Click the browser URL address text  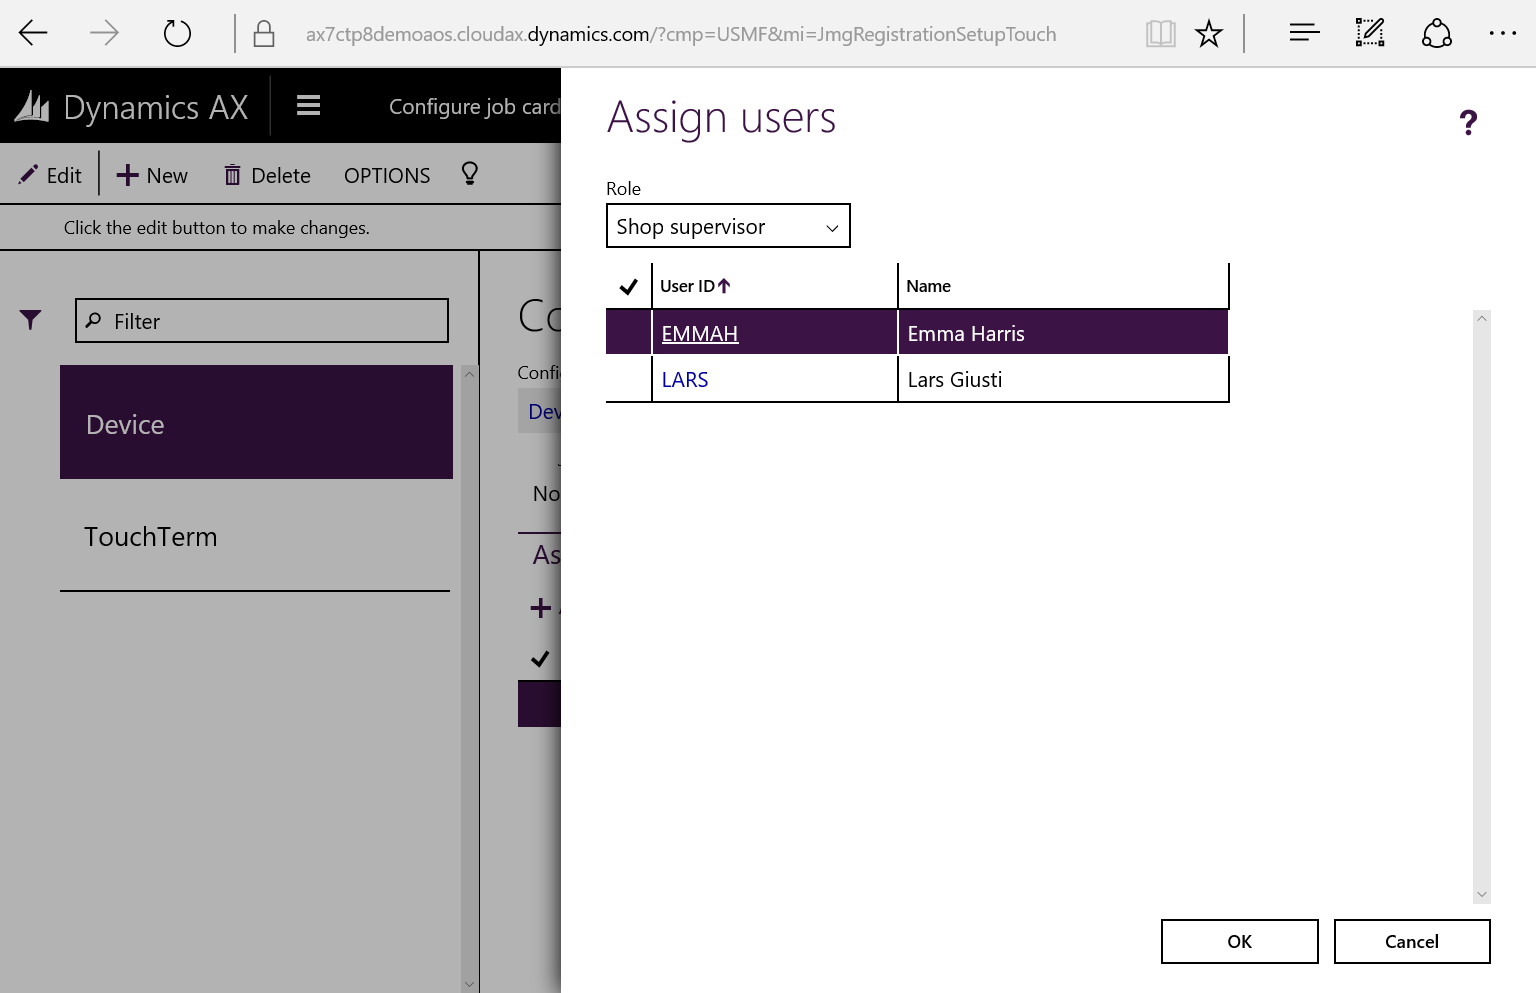(681, 34)
